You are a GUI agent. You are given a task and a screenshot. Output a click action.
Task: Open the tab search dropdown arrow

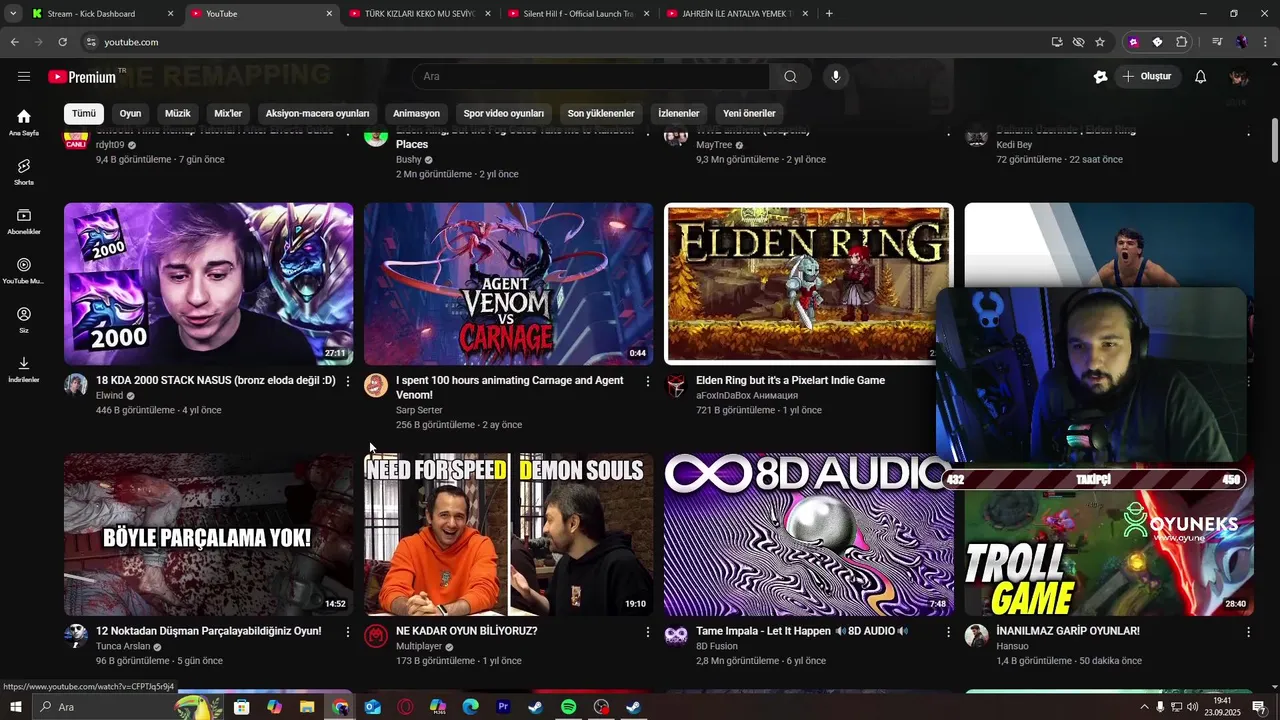point(13,14)
